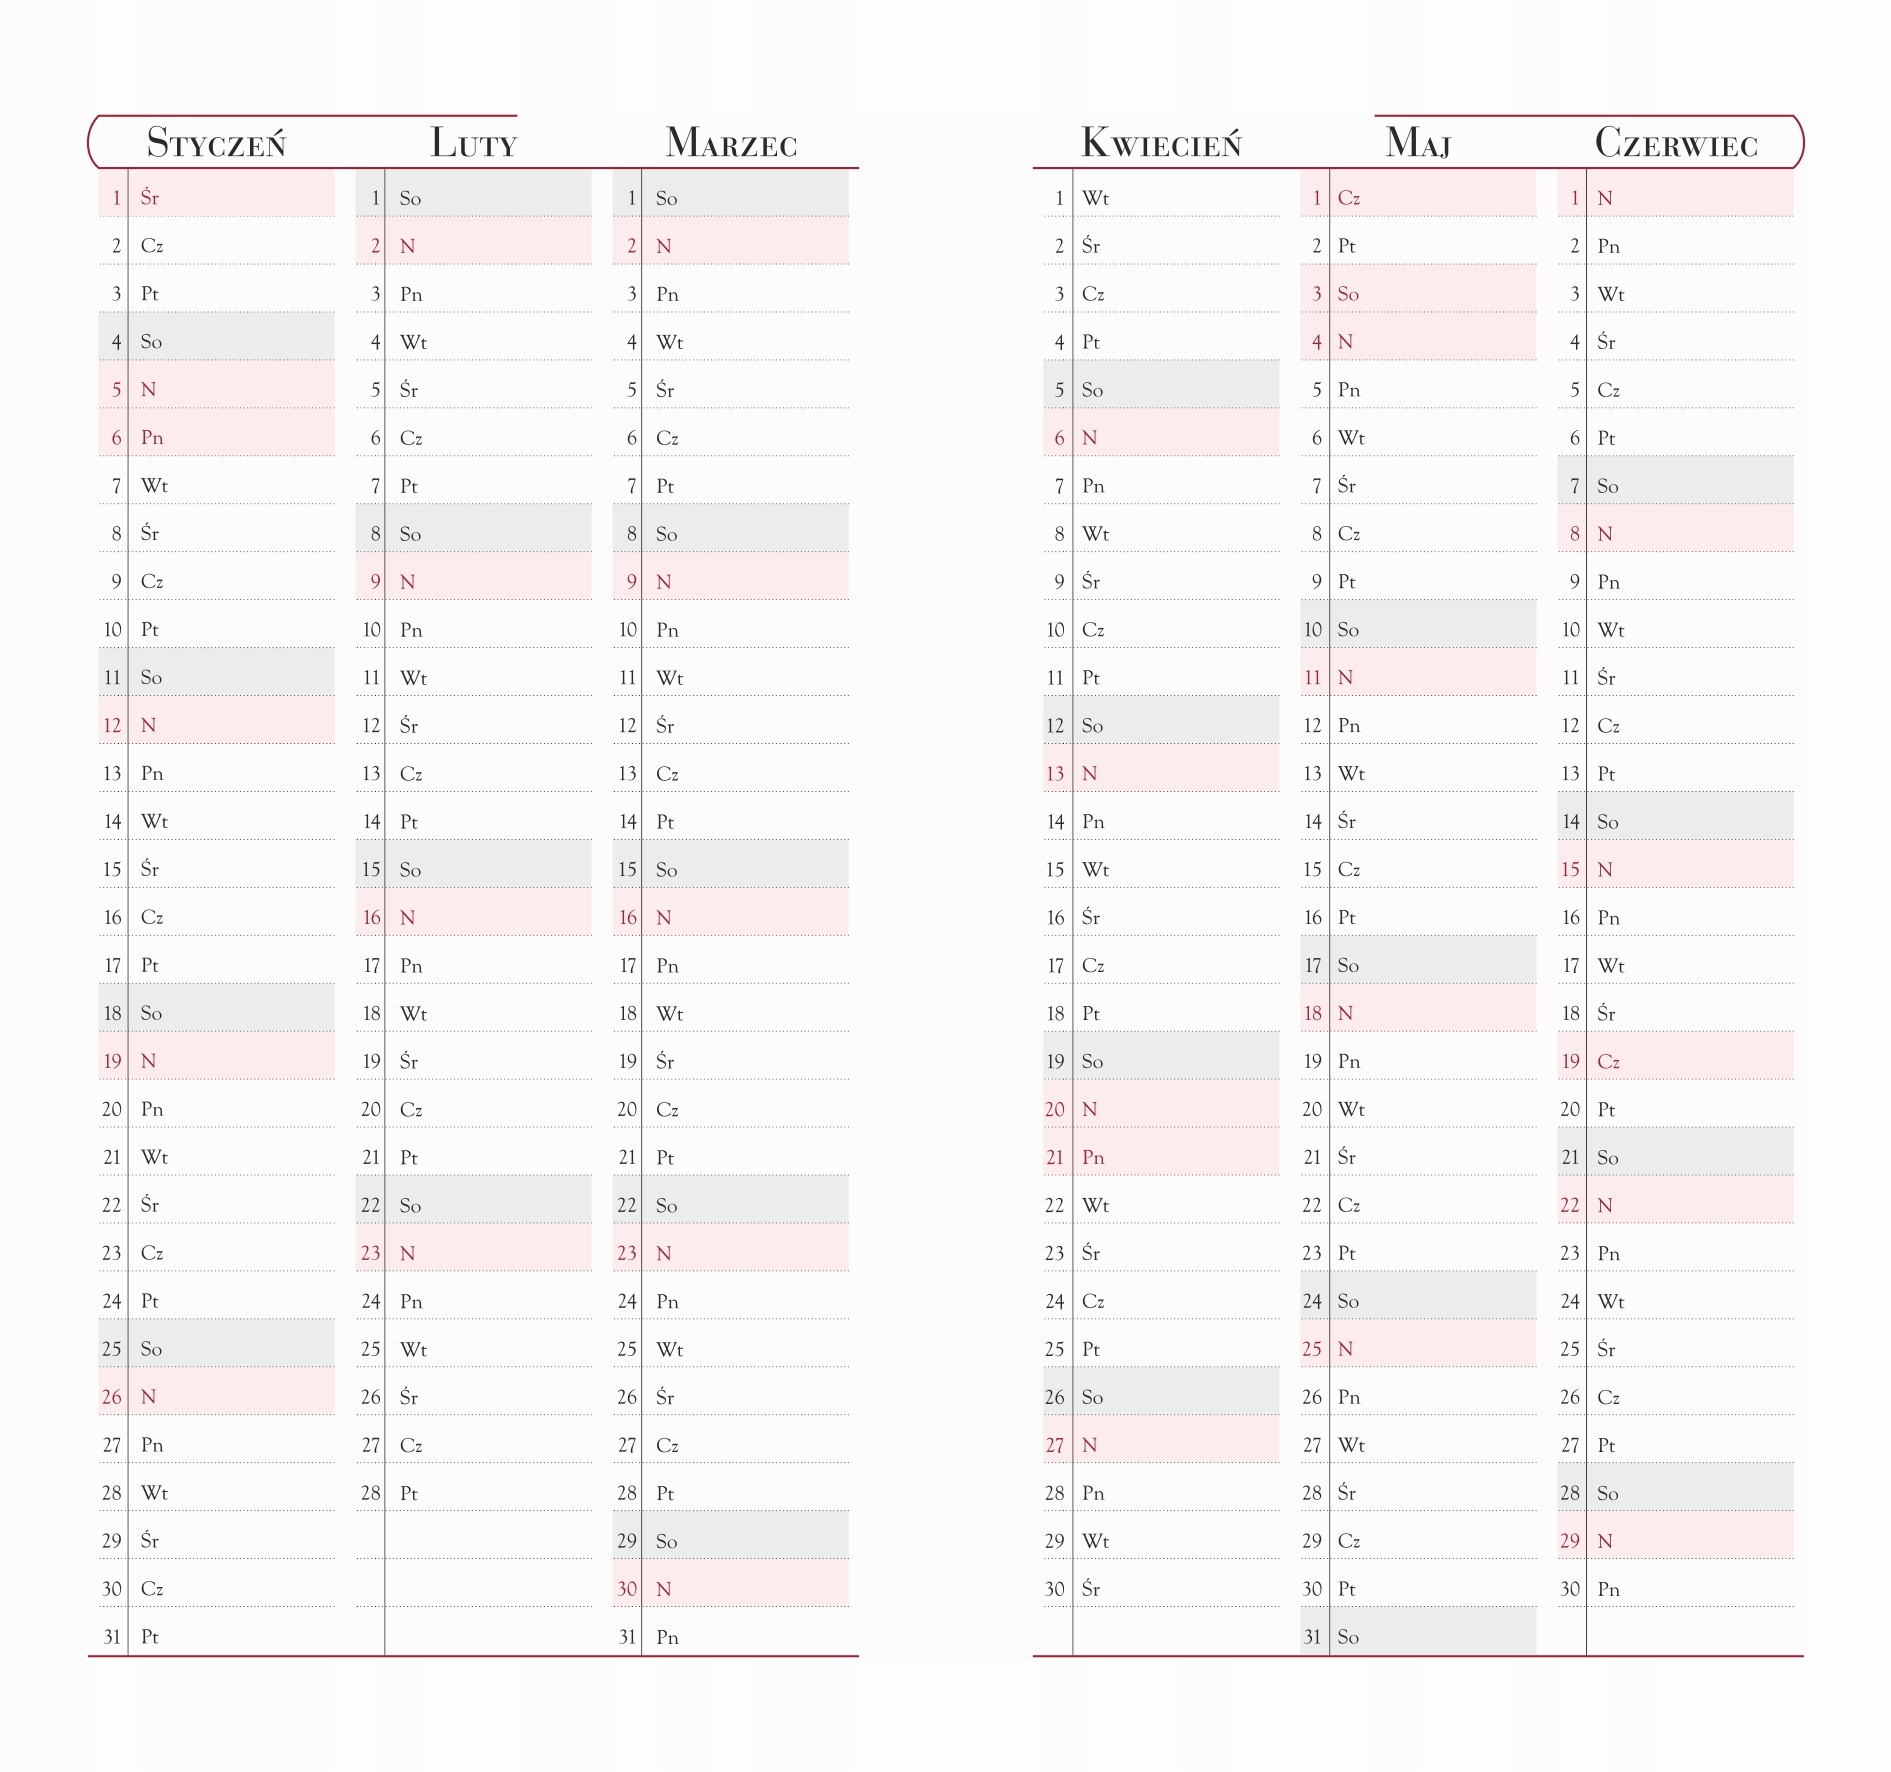Click the Luty month heading

point(473,143)
